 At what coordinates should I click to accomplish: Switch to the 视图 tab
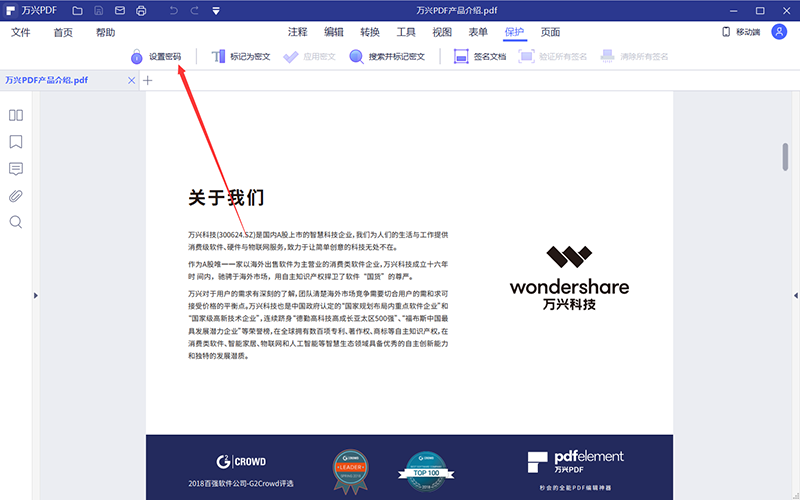pyautogui.click(x=442, y=32)
